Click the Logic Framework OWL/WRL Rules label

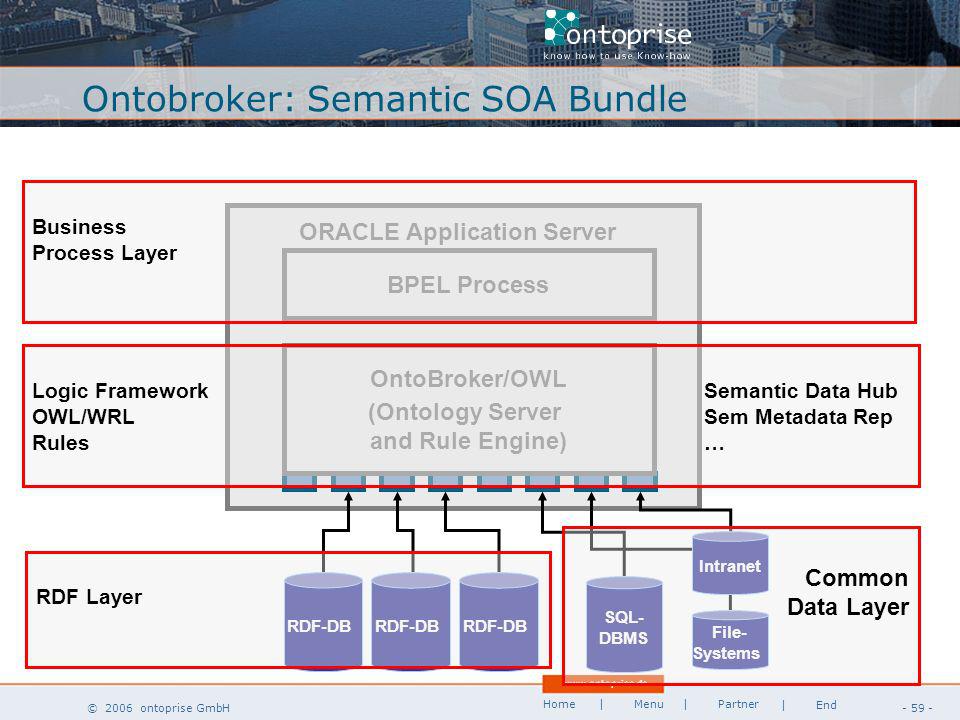click(x=120, y=416)
